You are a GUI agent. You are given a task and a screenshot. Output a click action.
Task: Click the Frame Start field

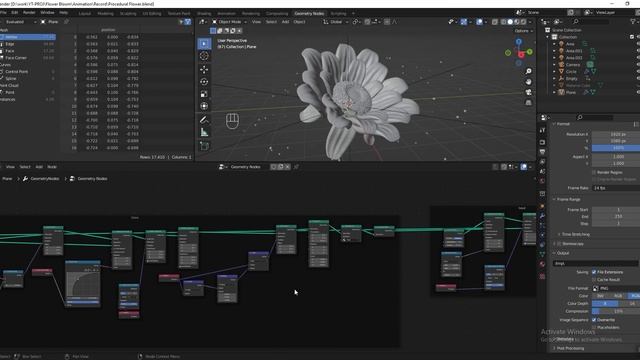616,210
